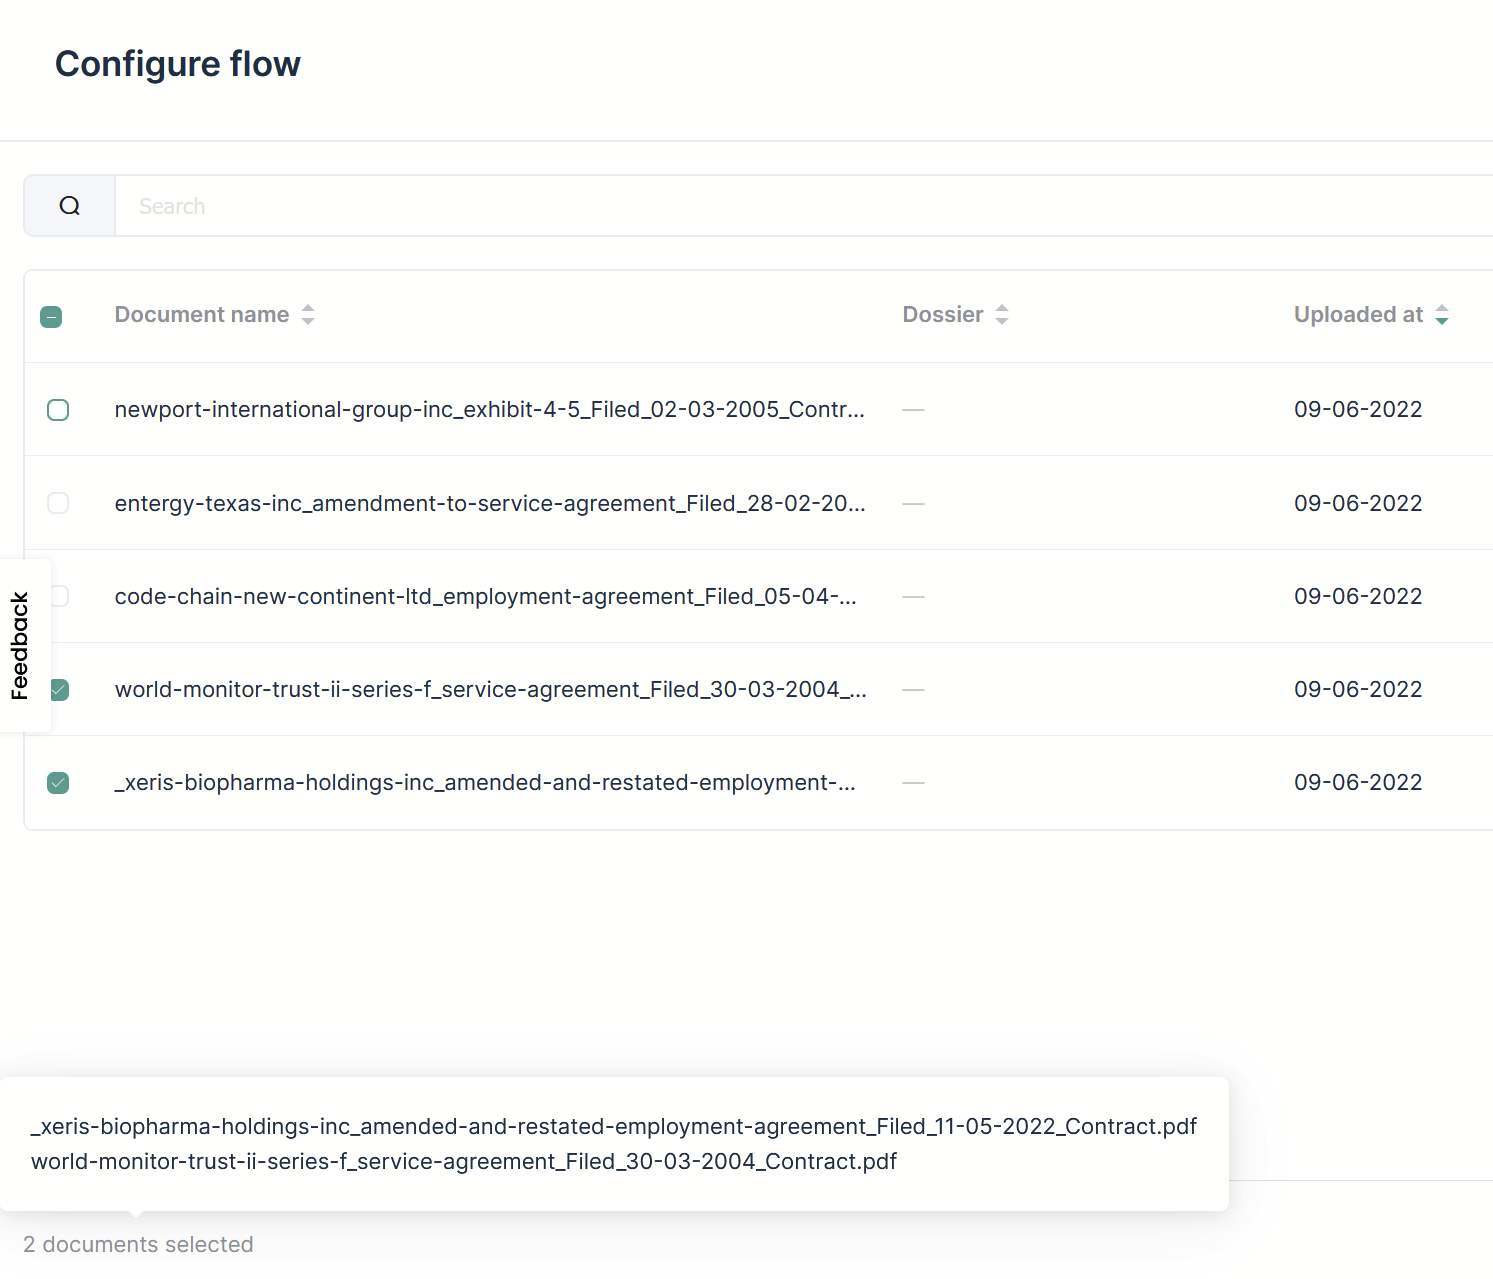Click the upload date of the world-monitor row
The image size is (1493, 1279).
[x=1358, y=690]
